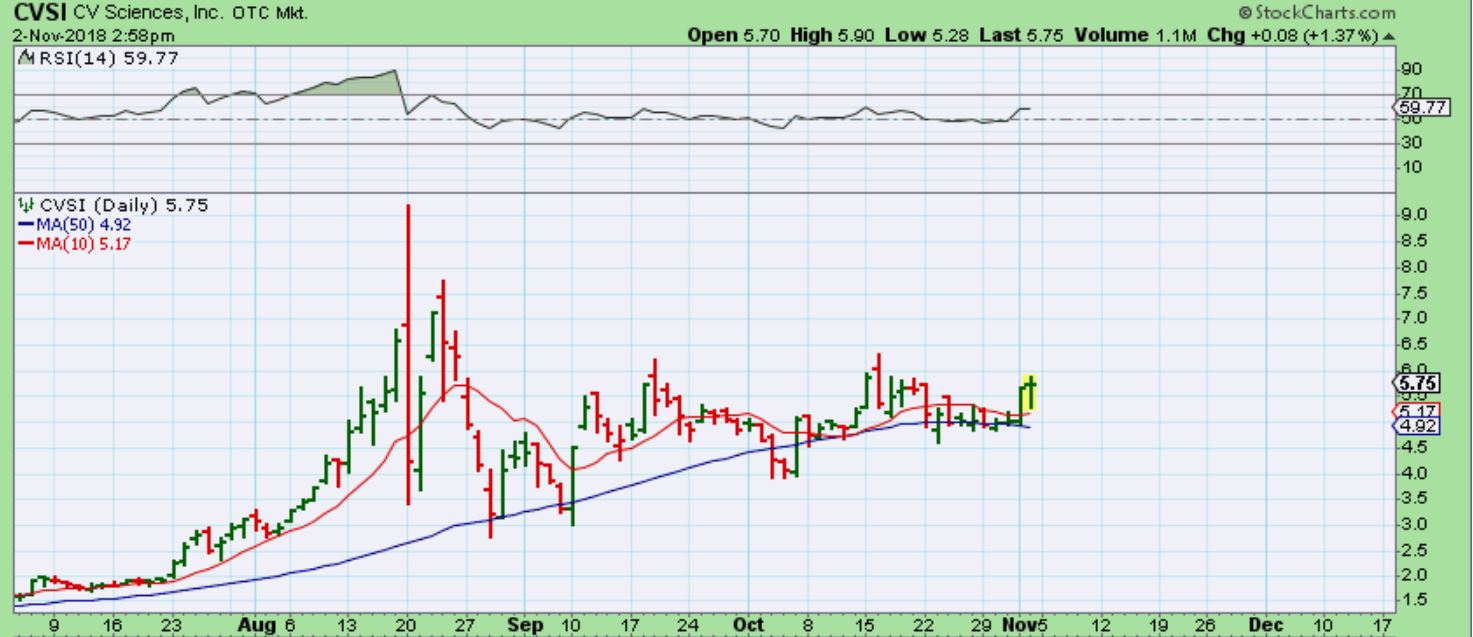Click the red 'MA(10) 5.17' legend entry
The height and width of the screenshot is (637, 1473).
click(75, 243)
